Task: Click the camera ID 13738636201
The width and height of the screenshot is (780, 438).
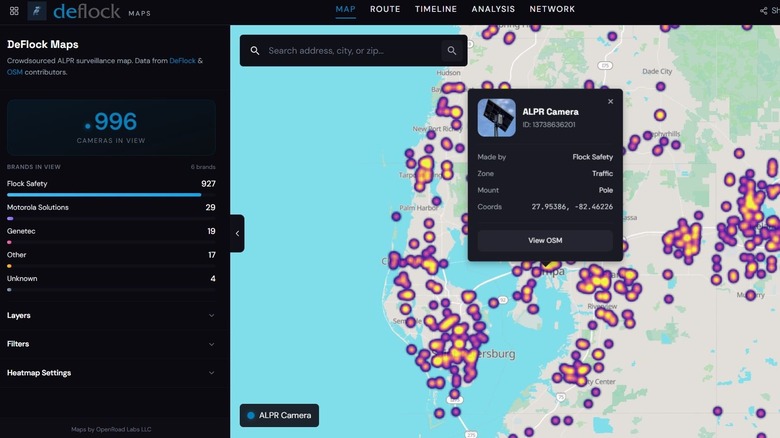Action: [549, 124]
